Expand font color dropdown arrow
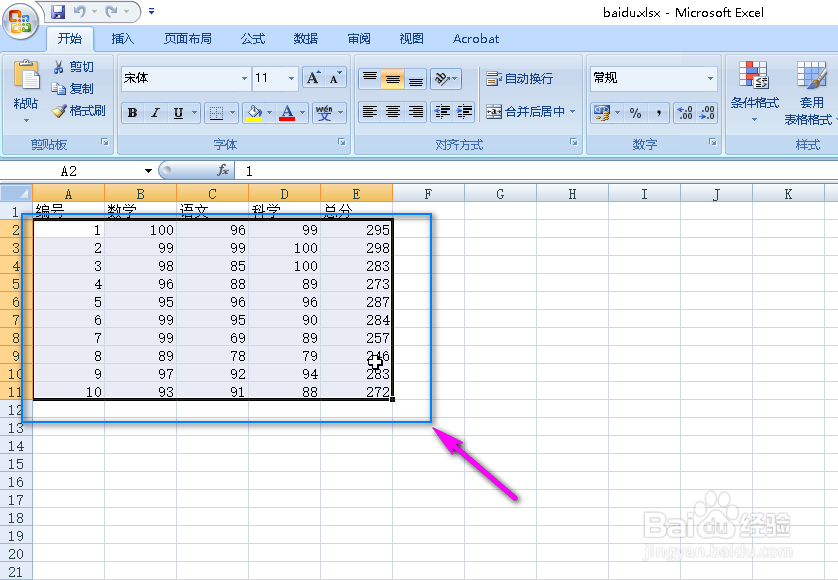 tap(302, 113)
